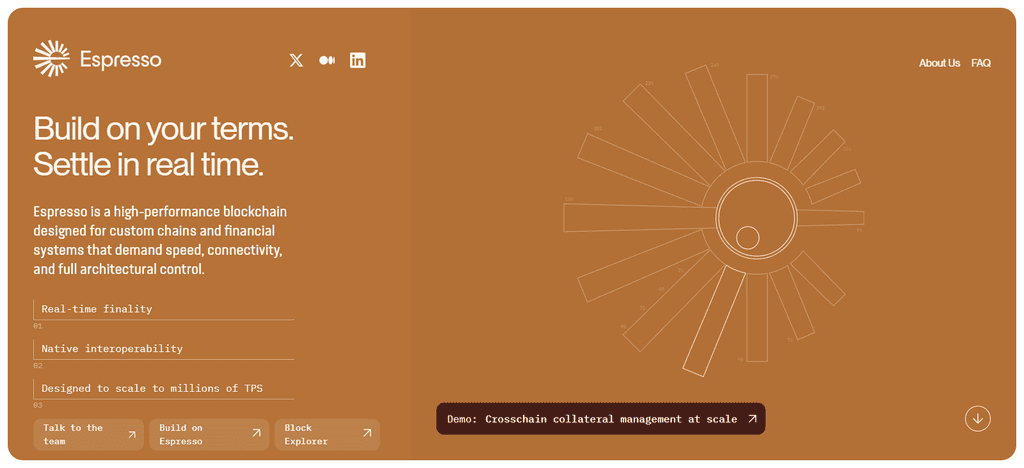Click the arrow icon in Talk to the team
1024x468 pixels.
[x=131, y=434]
